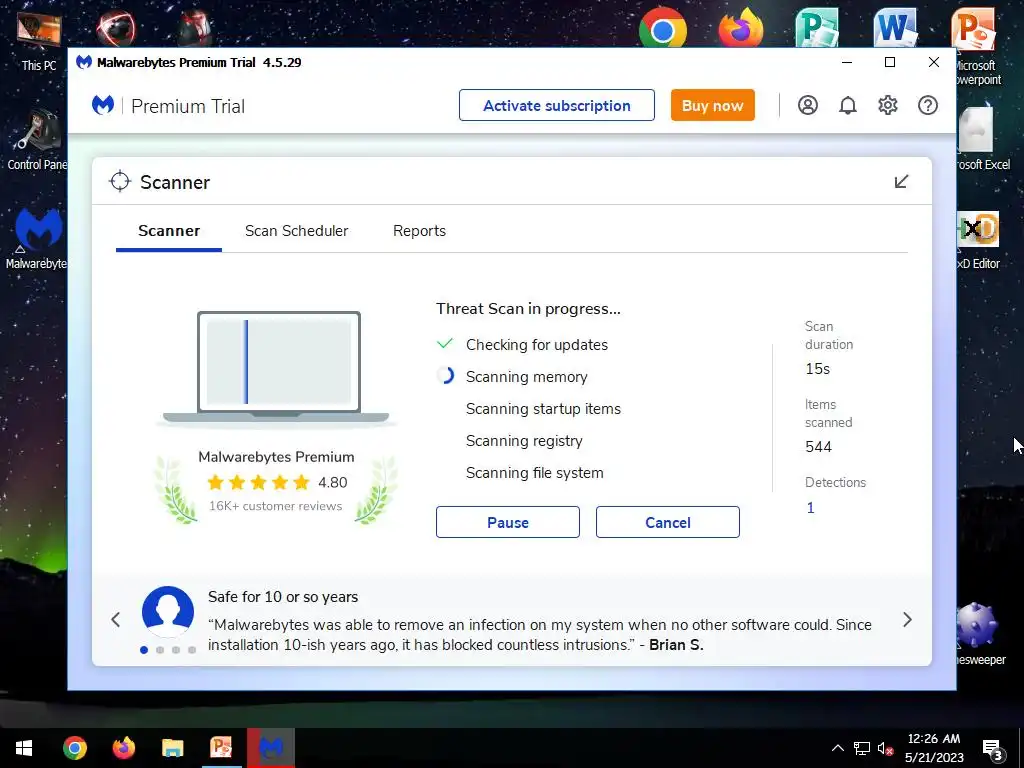Switch to the Scan Scheduler tab
Viewport: 1024px width, 768px height.
[296, 231]
